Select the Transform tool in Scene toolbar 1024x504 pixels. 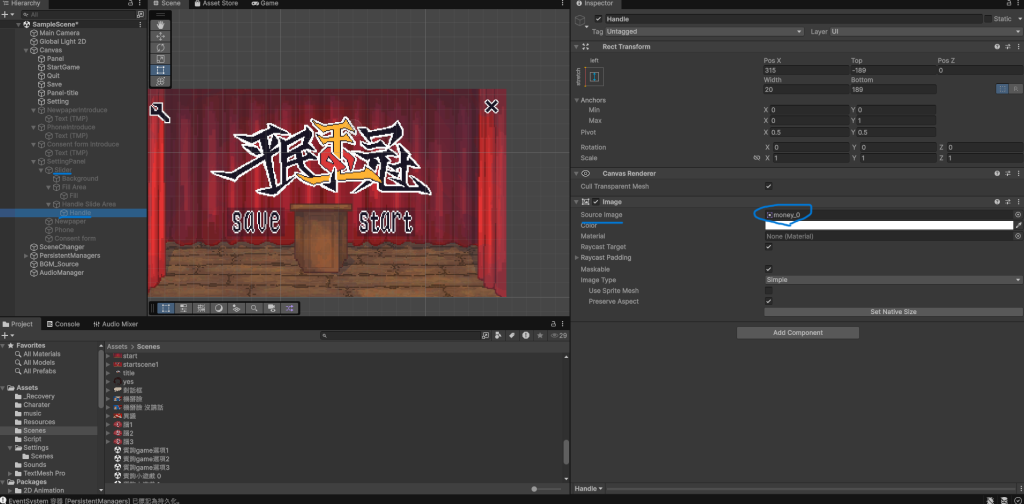click(x=161, y=81)
